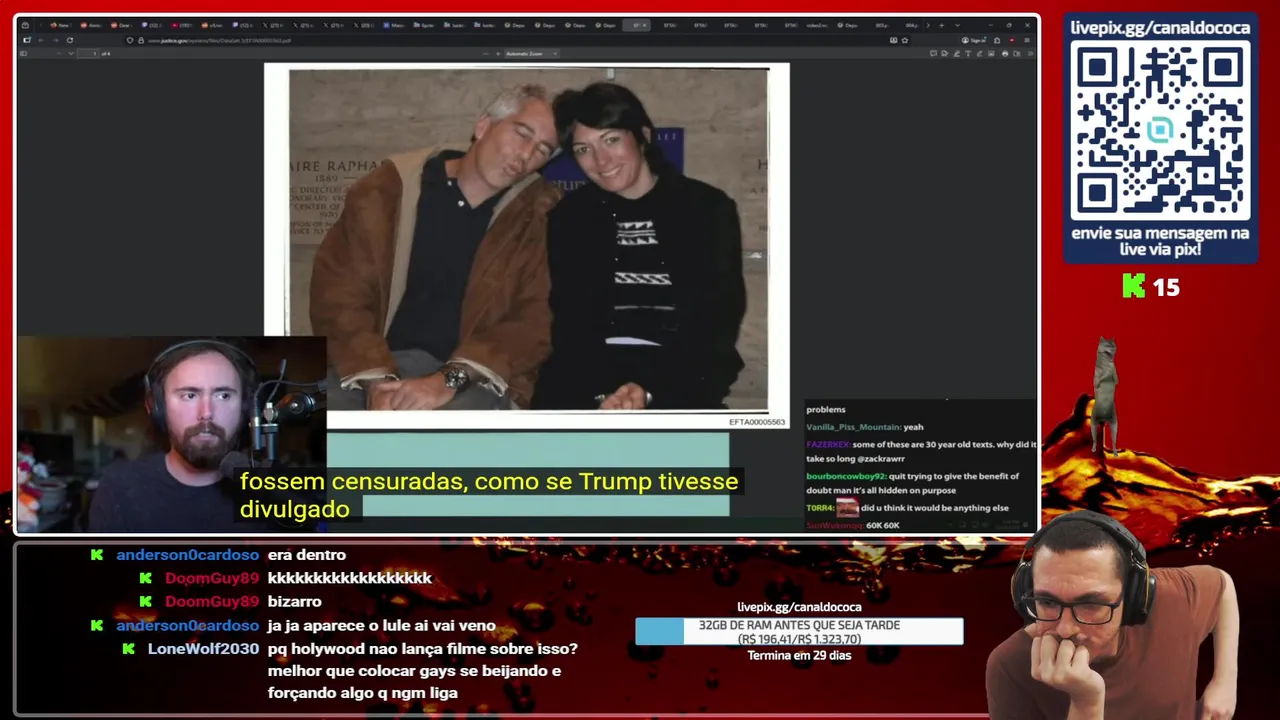Toggle the PDF viewer sidebar
Image resolution: width=1280 pixels, height=720 pixels.
click(x=24, y=53)
